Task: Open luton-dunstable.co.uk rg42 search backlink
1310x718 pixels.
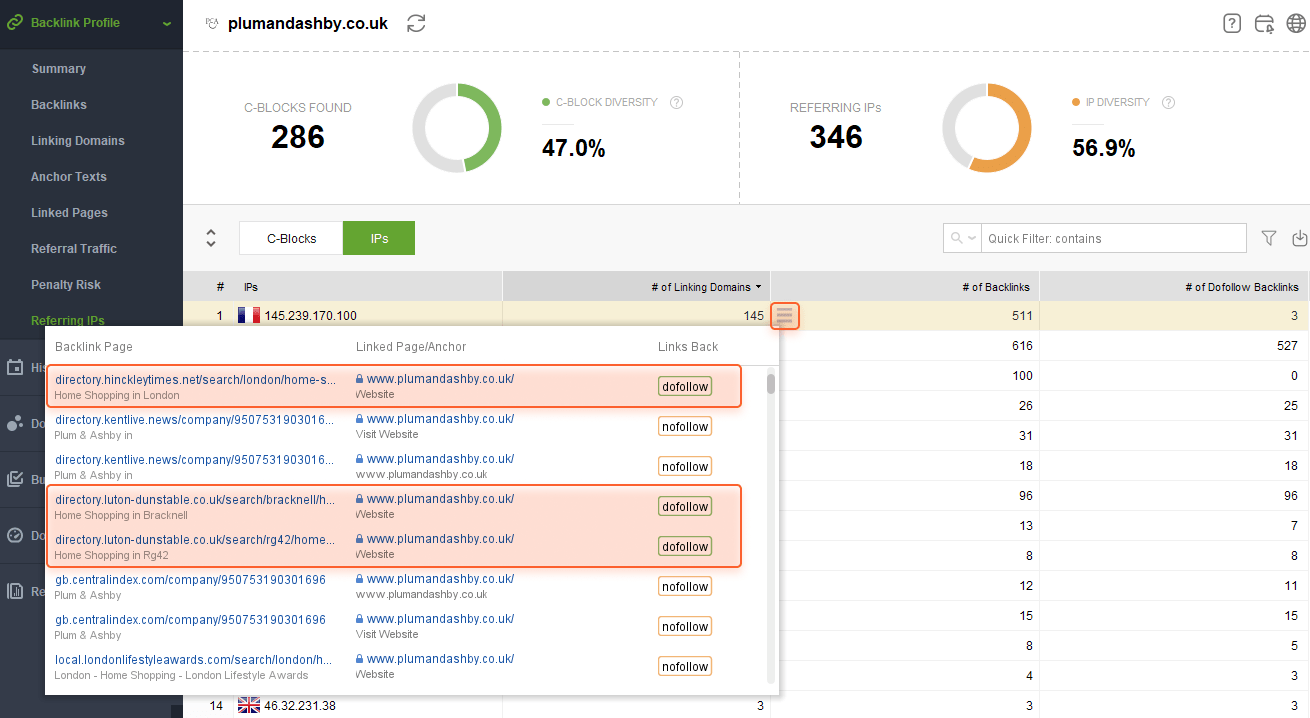Action: point(196,539)
